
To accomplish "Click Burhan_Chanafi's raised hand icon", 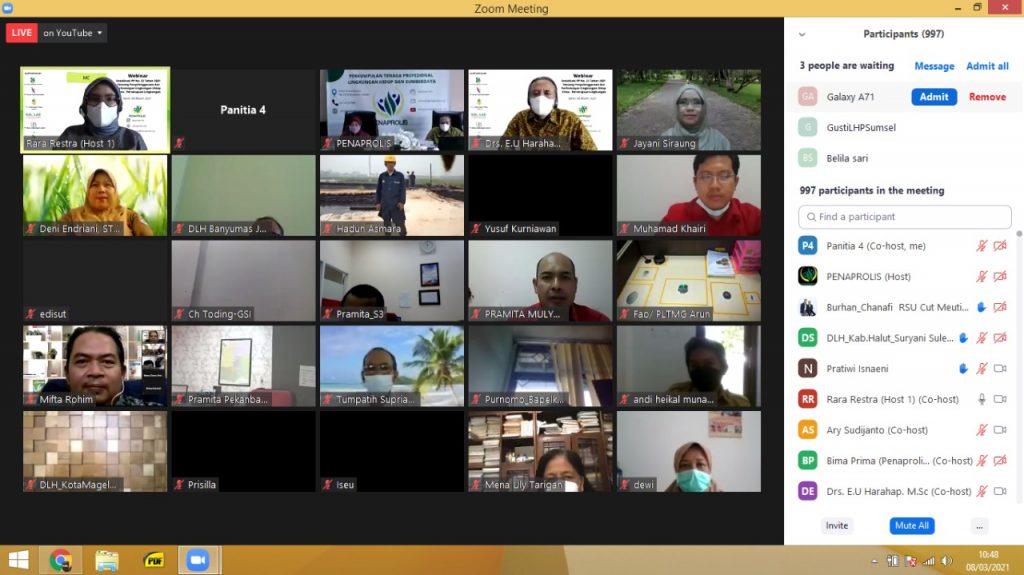I will coord(981,307).
